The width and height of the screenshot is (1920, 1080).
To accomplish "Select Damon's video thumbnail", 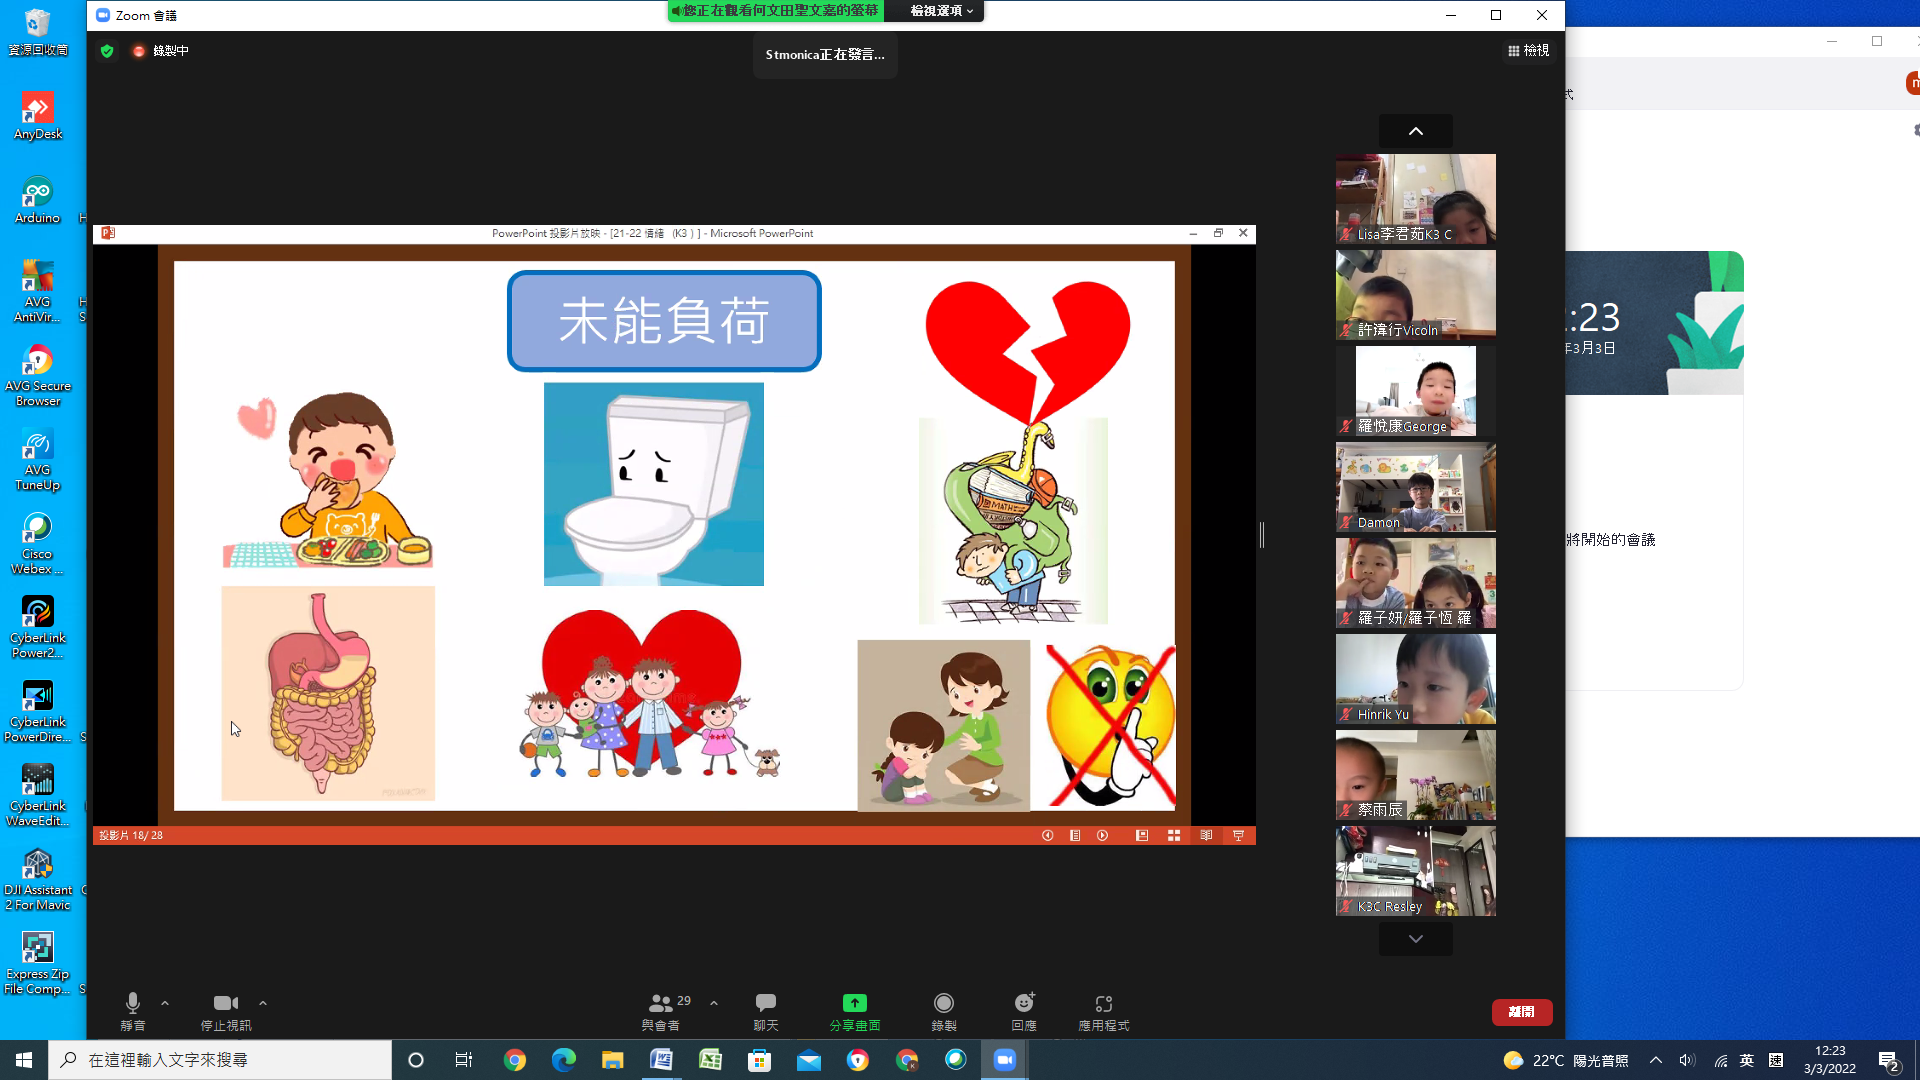I will (x=1416, y=487).
